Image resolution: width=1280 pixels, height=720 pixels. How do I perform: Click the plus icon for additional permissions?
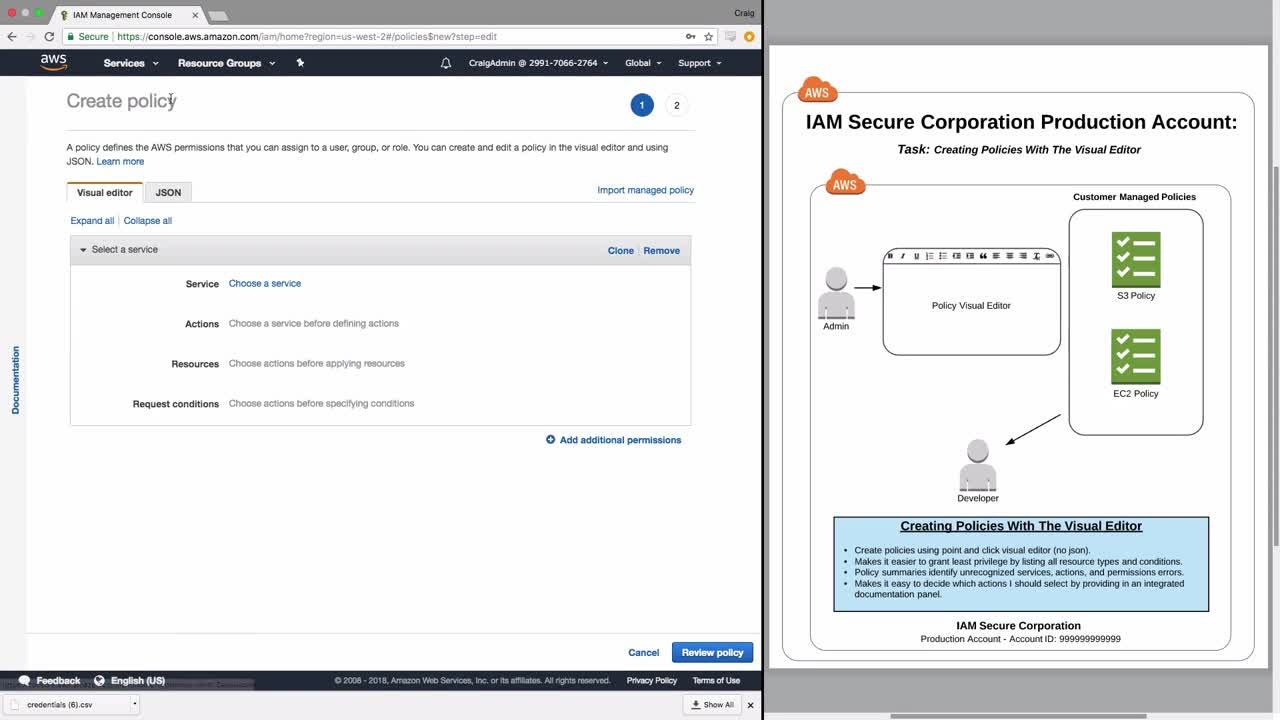click(x=550, y=440)
